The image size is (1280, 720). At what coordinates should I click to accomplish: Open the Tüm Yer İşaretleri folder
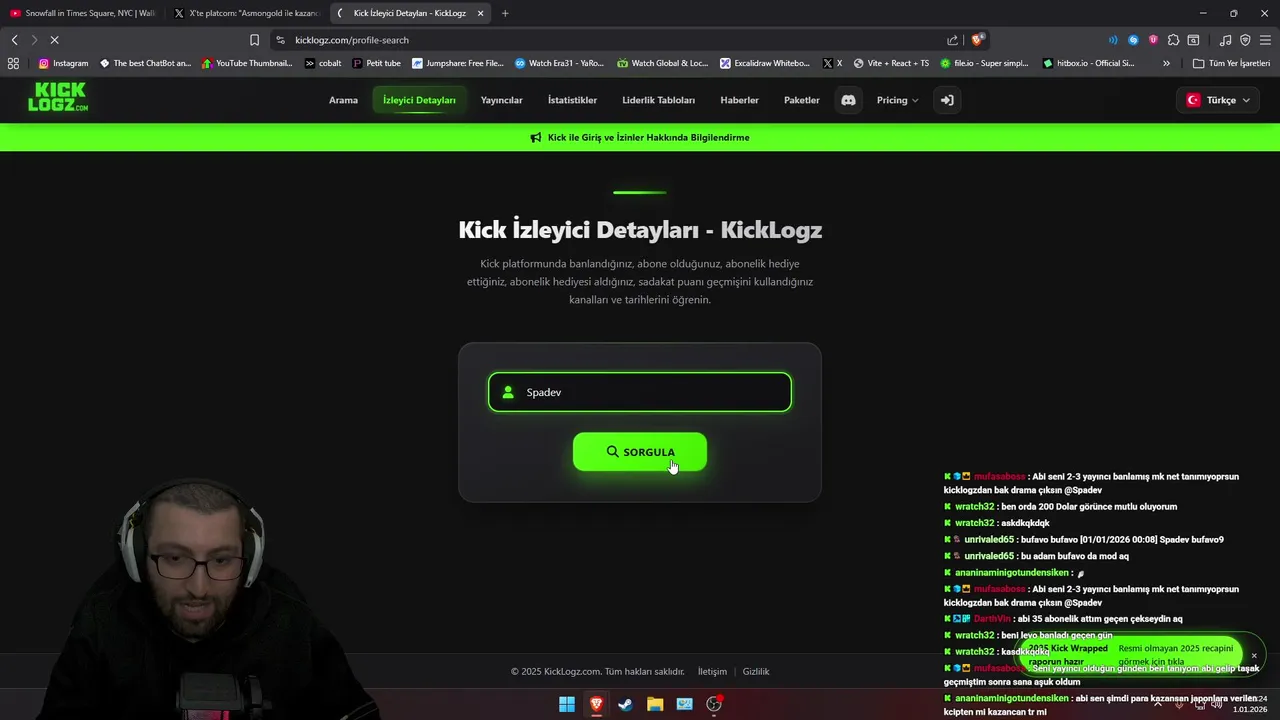(x=1231, y=63)
